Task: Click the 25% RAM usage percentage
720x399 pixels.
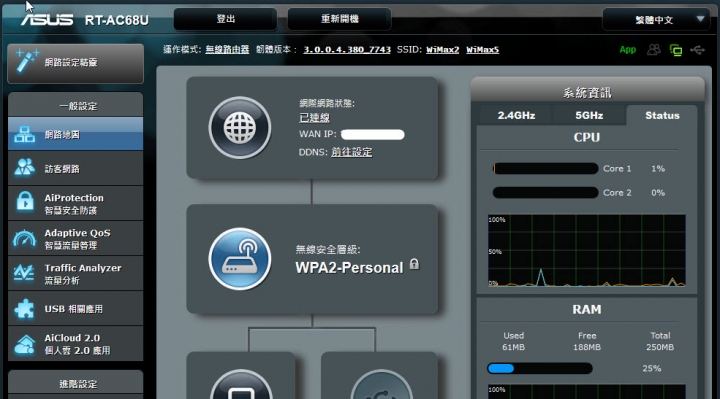Action: [652, 368]
